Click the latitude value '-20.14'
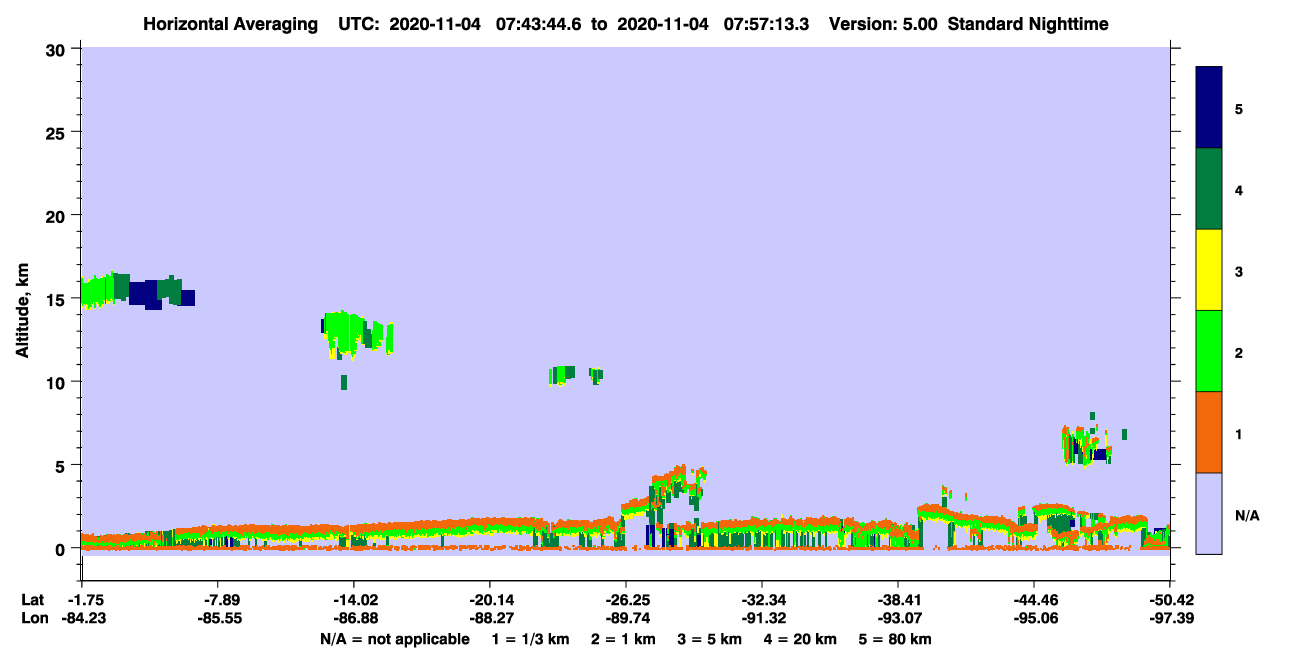Screen dimensions: 1300x667 pos(489,600)
